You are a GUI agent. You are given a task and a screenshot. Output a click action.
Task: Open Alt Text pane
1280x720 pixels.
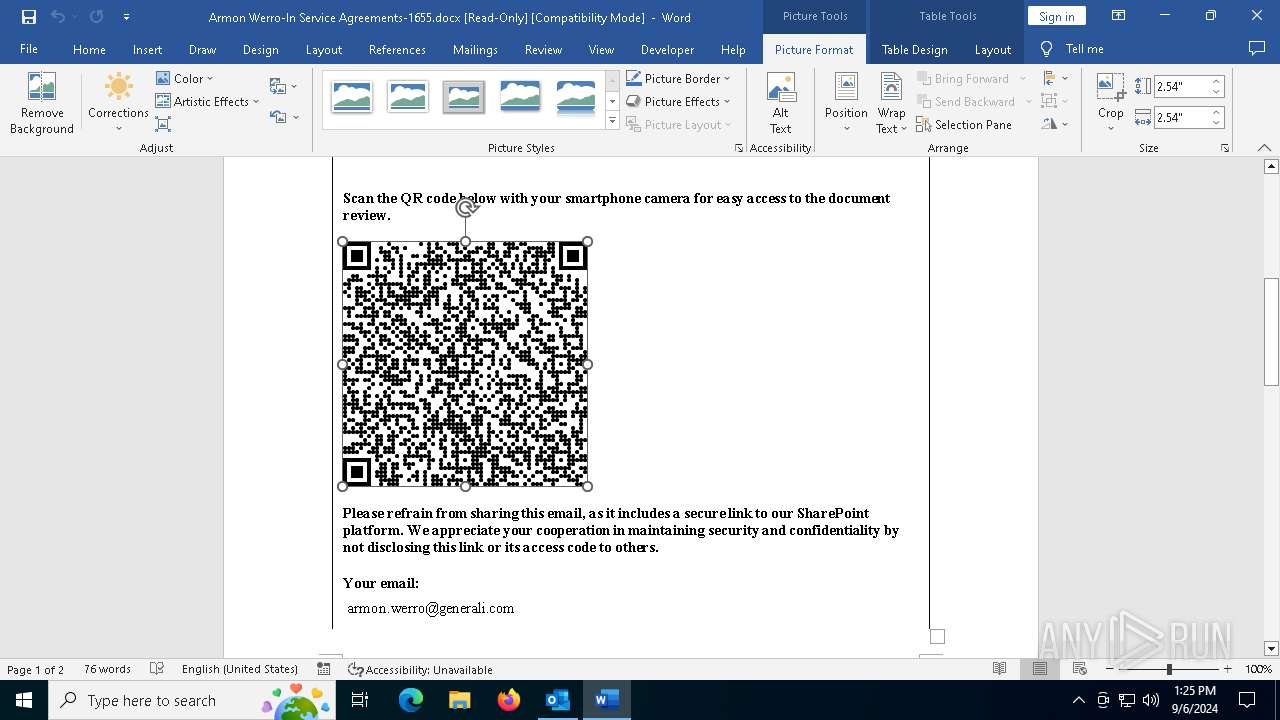click(781, 103)
